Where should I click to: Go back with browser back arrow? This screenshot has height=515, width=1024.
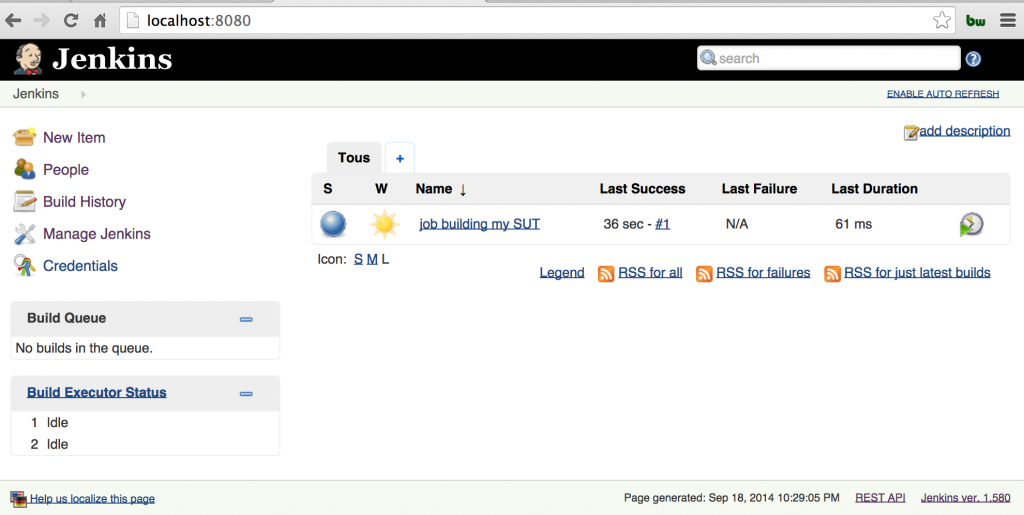pyautogui.click(x=13, y=20)
